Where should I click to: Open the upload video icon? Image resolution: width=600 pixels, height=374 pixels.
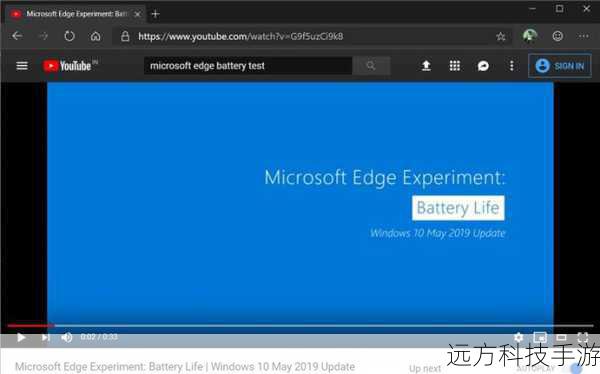pos(426,66)
